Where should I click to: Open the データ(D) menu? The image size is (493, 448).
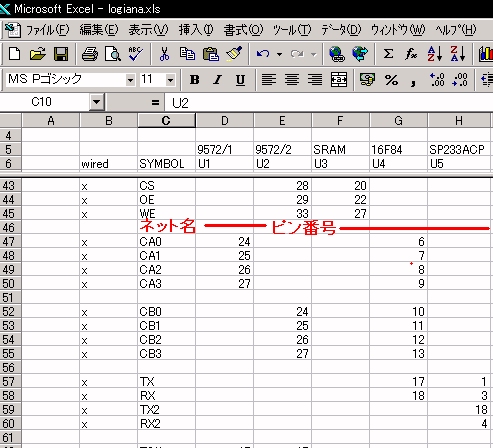click(341, 30)
